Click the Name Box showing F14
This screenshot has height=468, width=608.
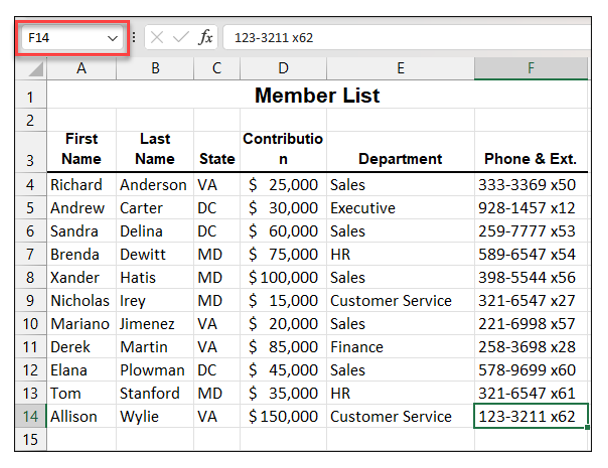[x=72, y=38]
